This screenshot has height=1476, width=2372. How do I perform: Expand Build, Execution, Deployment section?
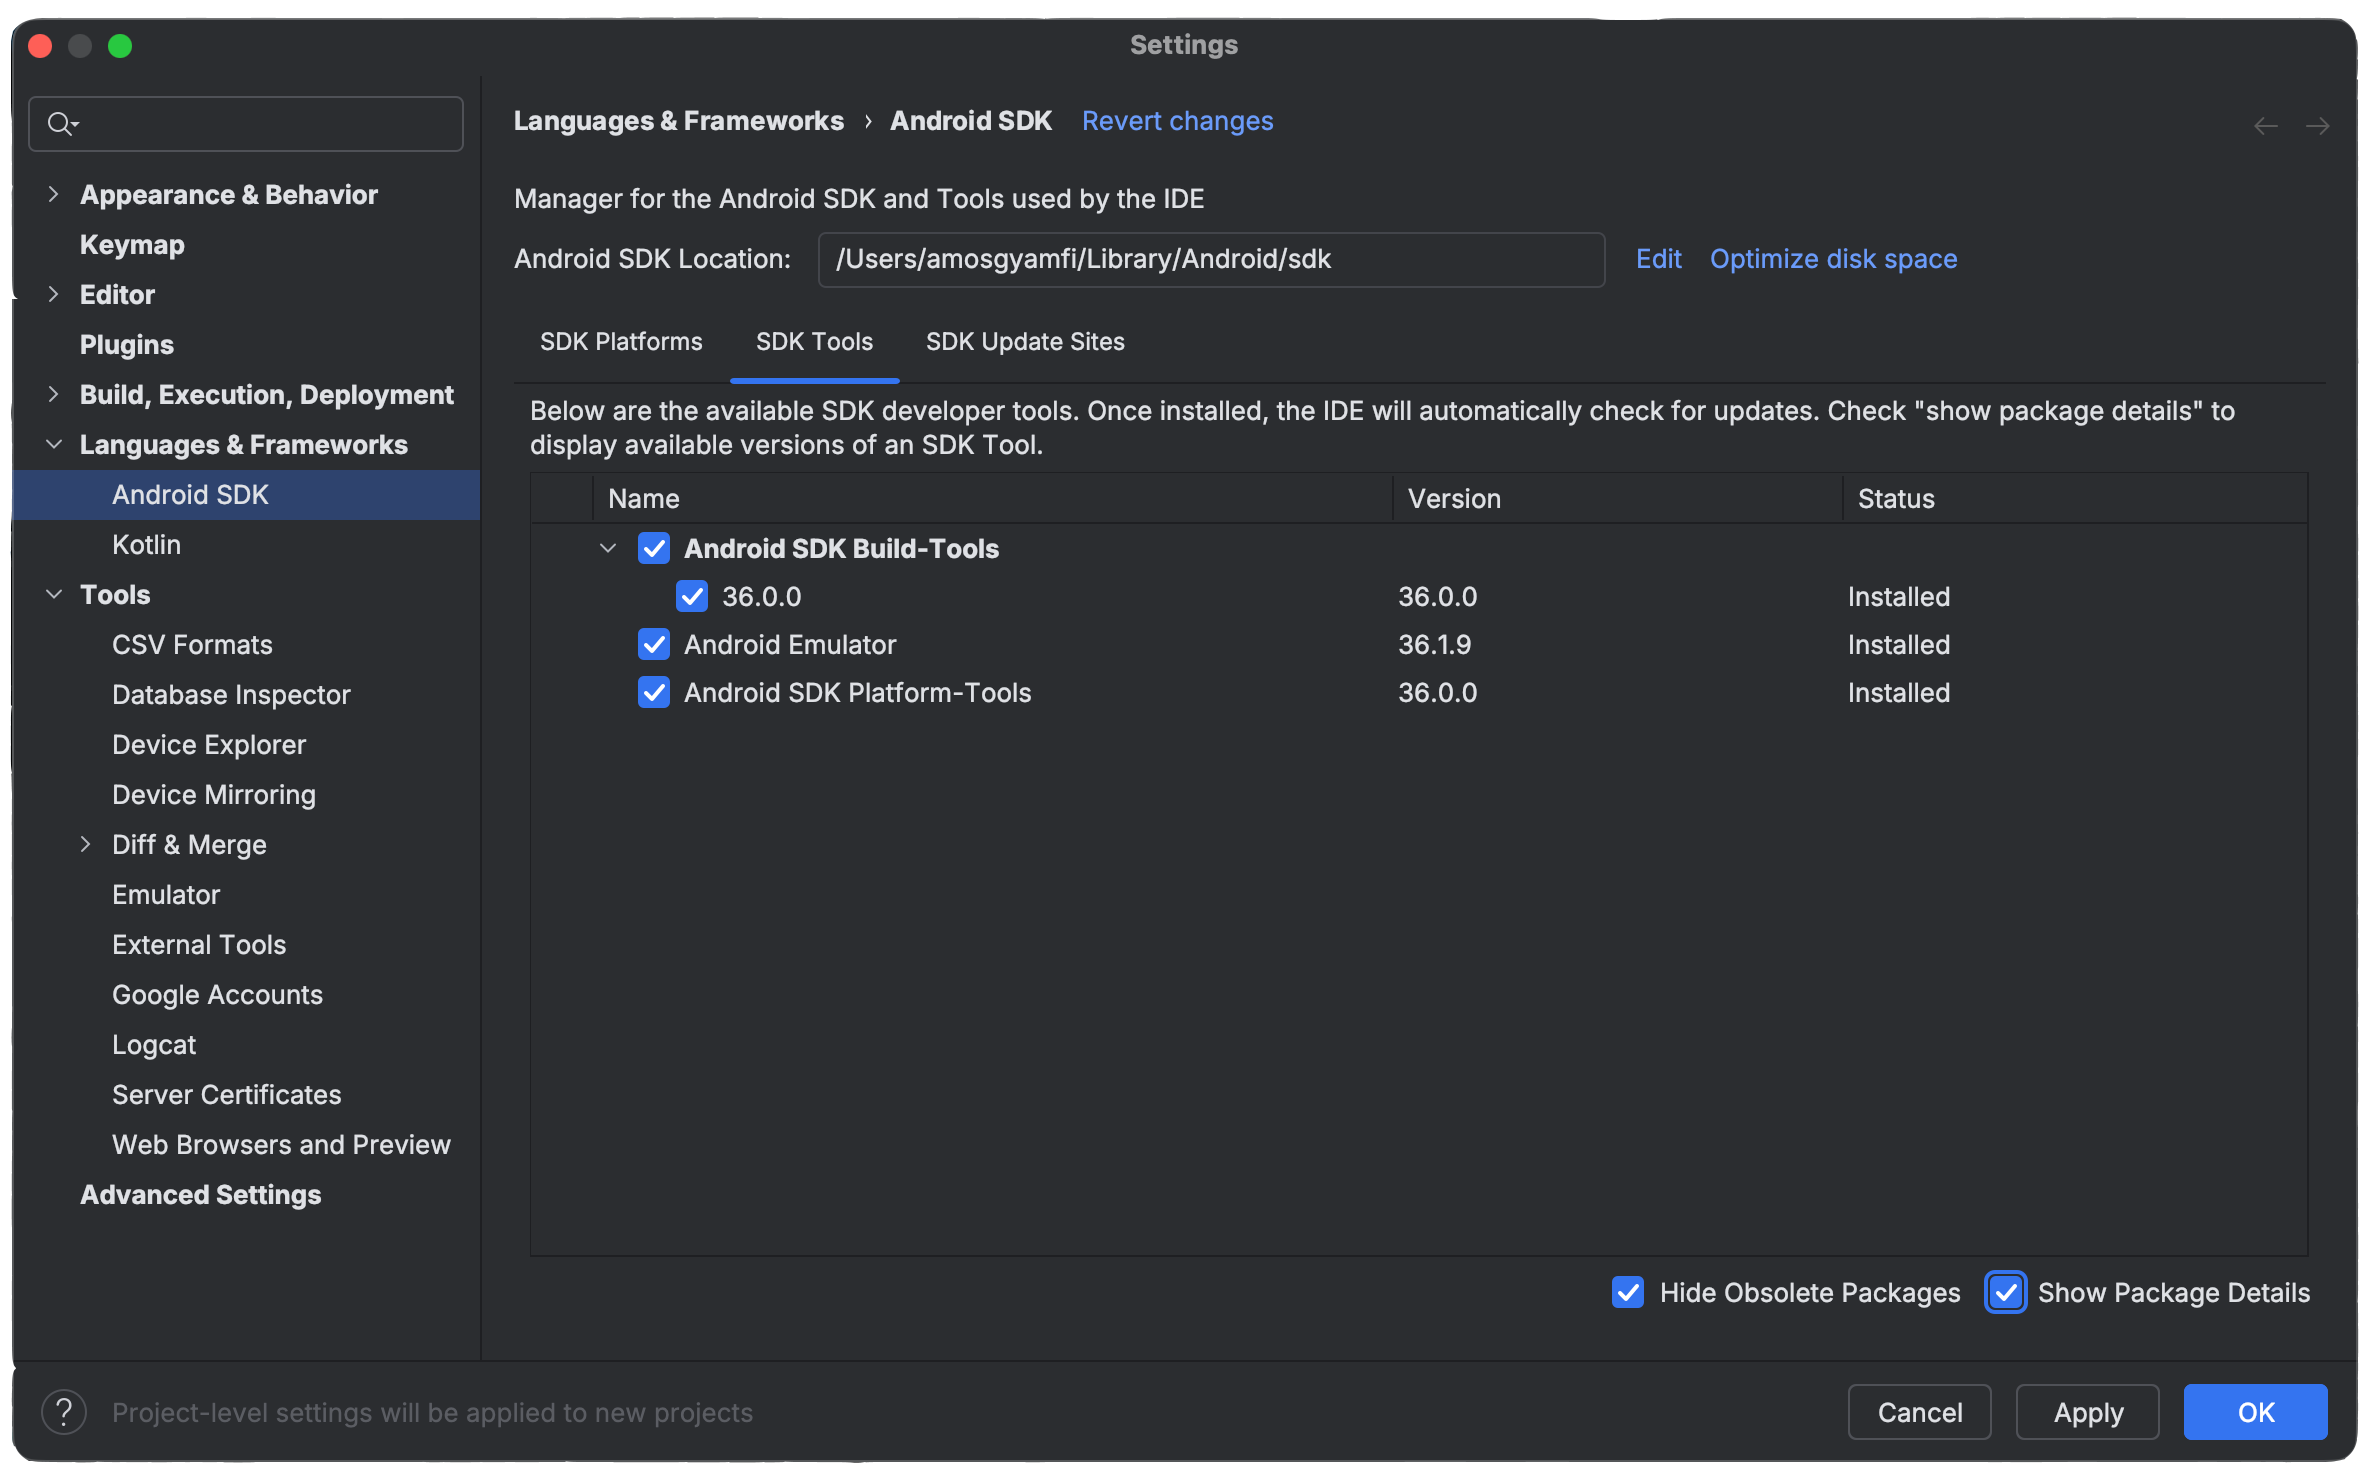pyautogui.click(x=54, y=394)
